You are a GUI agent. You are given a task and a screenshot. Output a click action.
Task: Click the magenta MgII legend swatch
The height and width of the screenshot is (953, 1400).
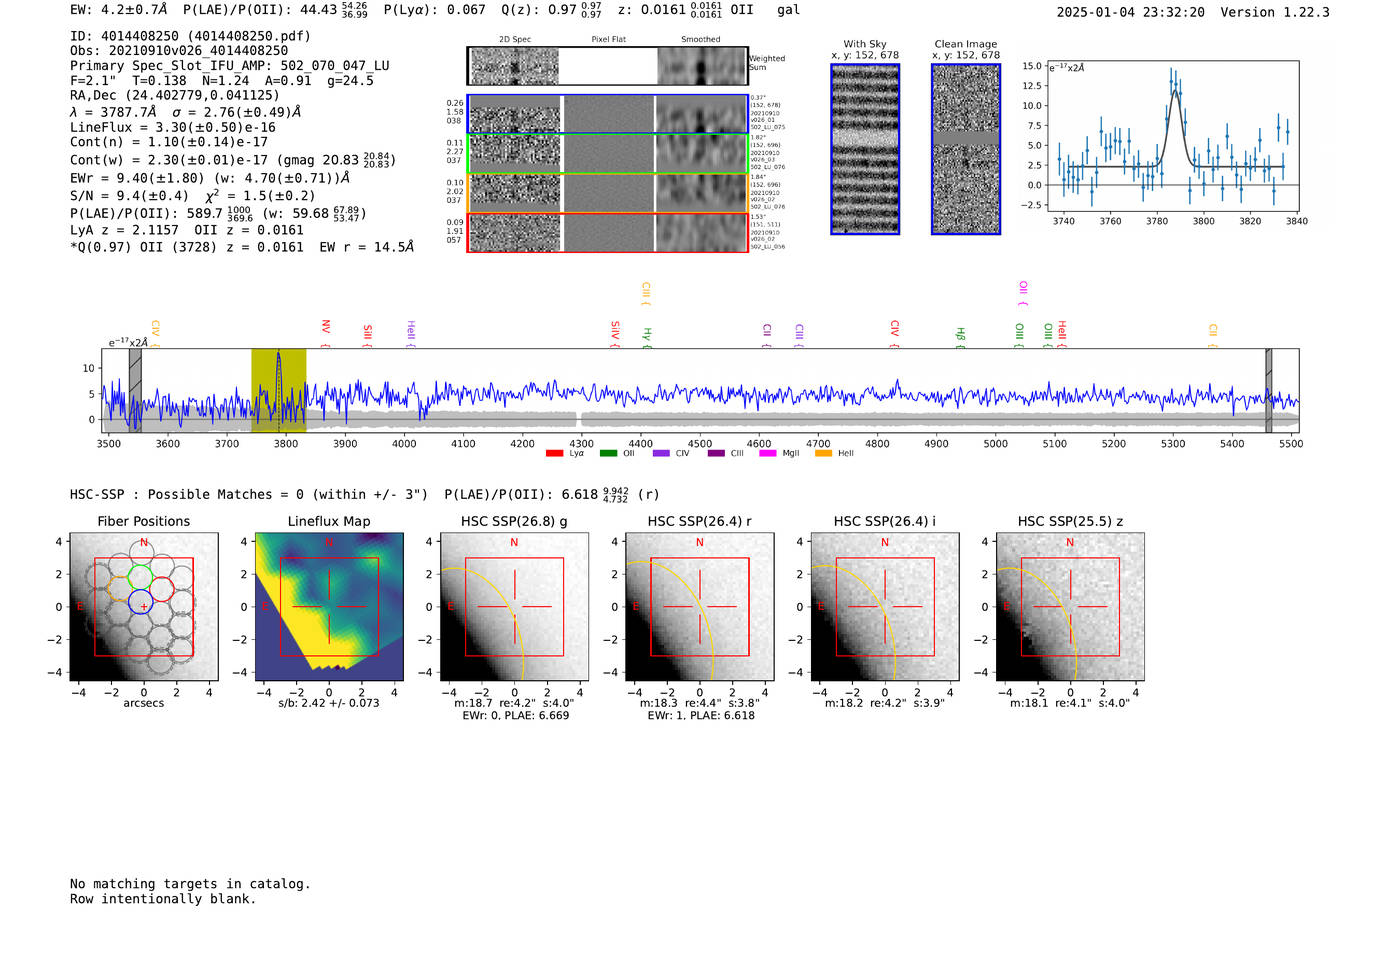click(x=768, y=453)
